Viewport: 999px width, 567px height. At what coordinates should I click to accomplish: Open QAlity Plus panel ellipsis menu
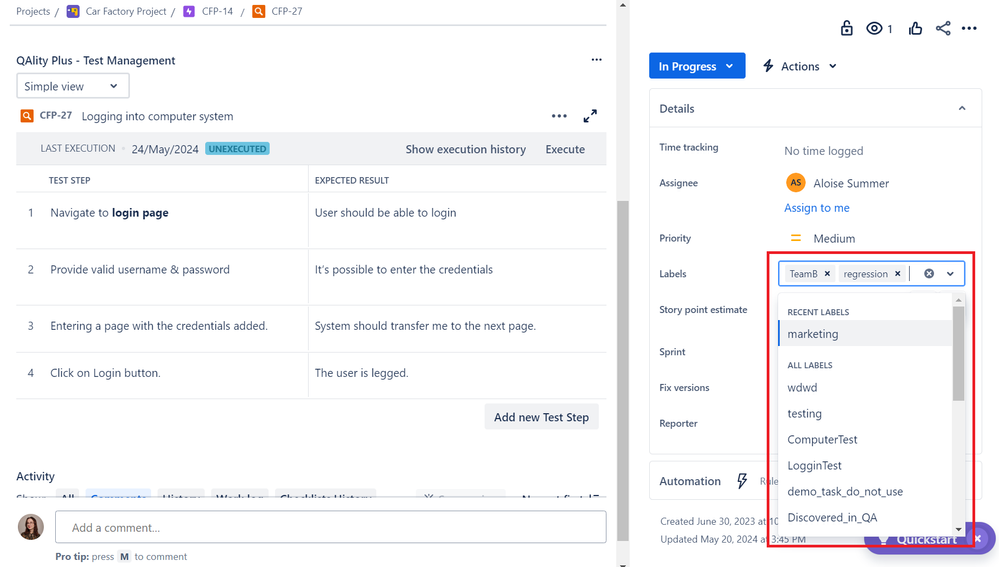pos(596,60)
